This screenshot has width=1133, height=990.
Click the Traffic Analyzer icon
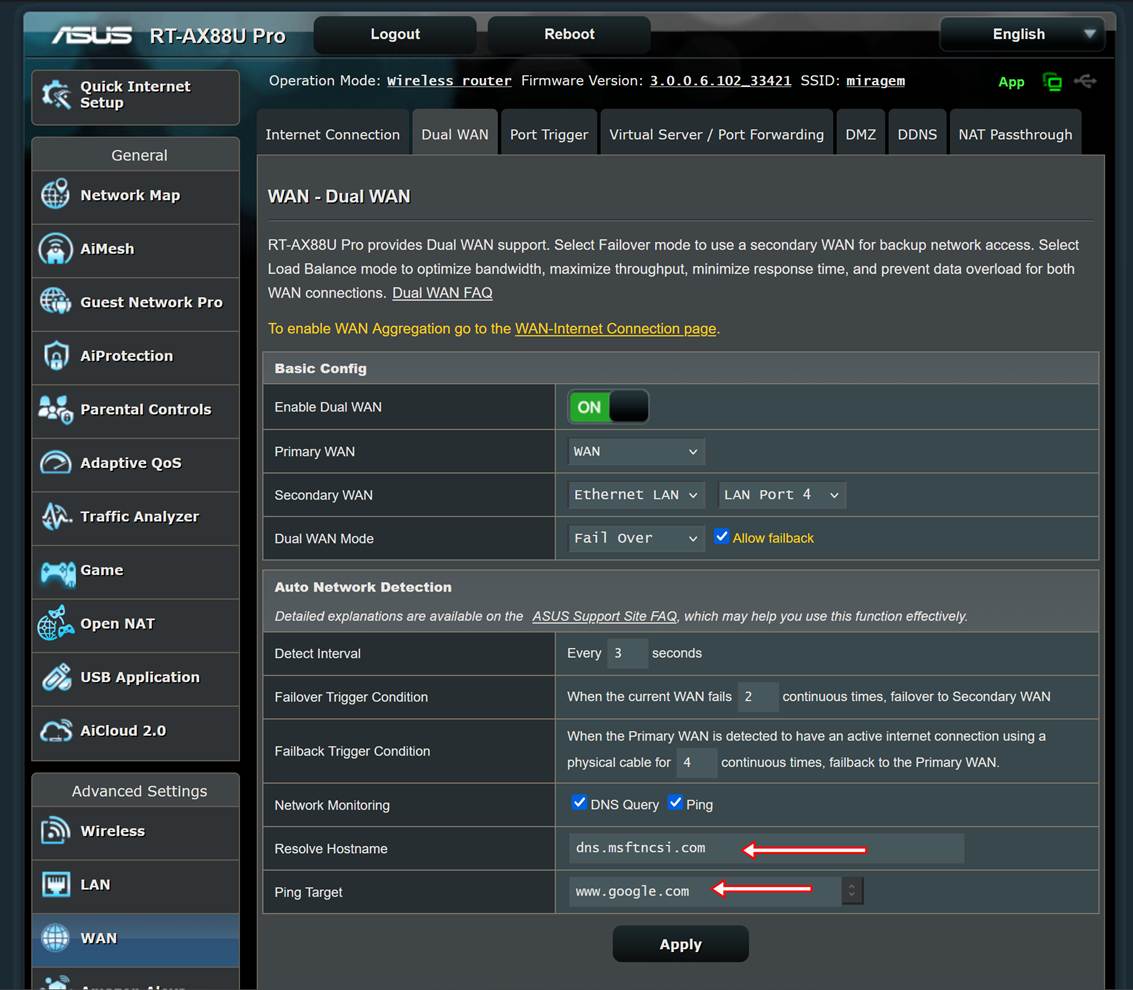click(x=56, y=517)
